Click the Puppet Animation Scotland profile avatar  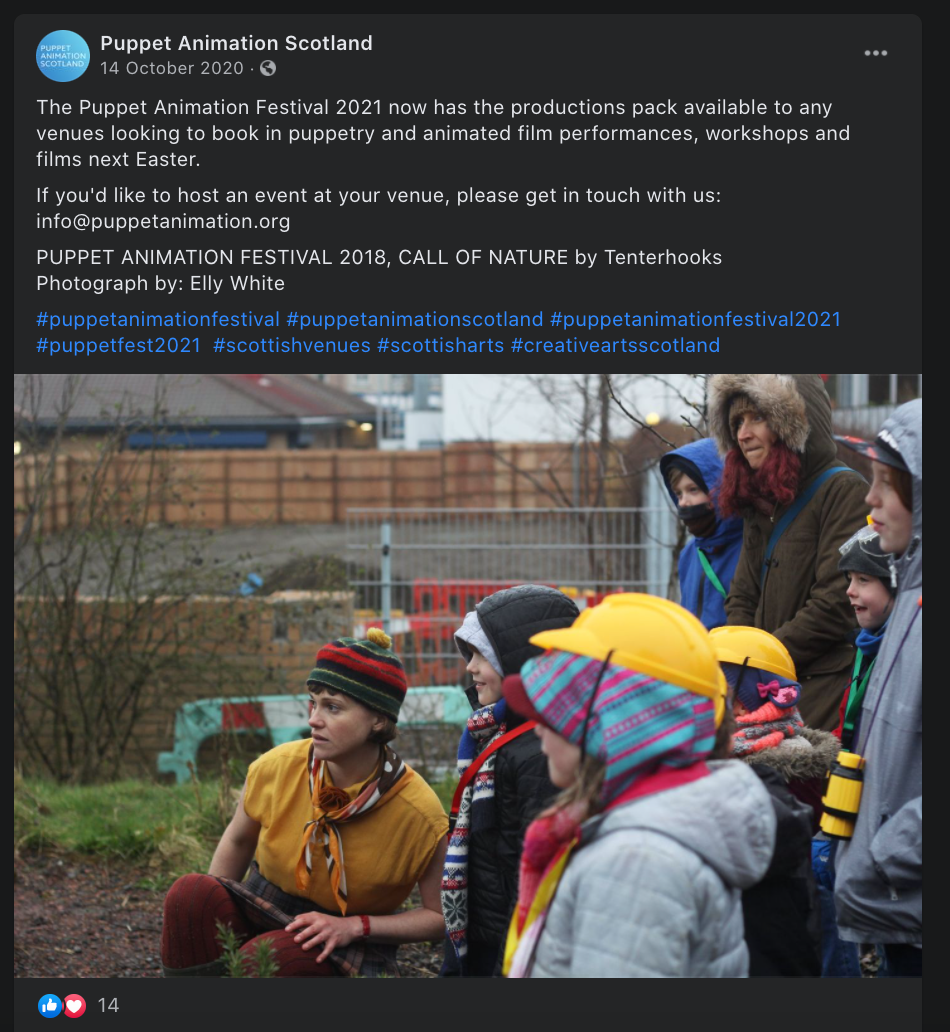63,56
